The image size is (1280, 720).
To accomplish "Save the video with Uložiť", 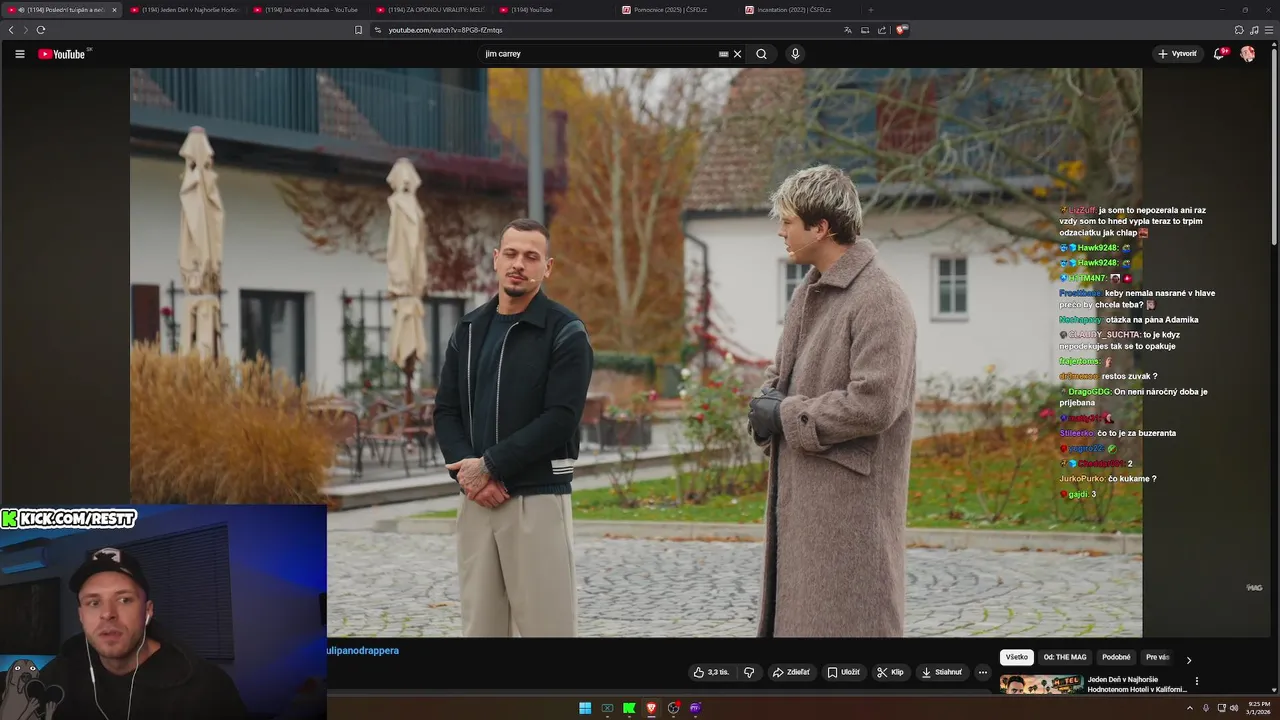I will coord(843,672).
